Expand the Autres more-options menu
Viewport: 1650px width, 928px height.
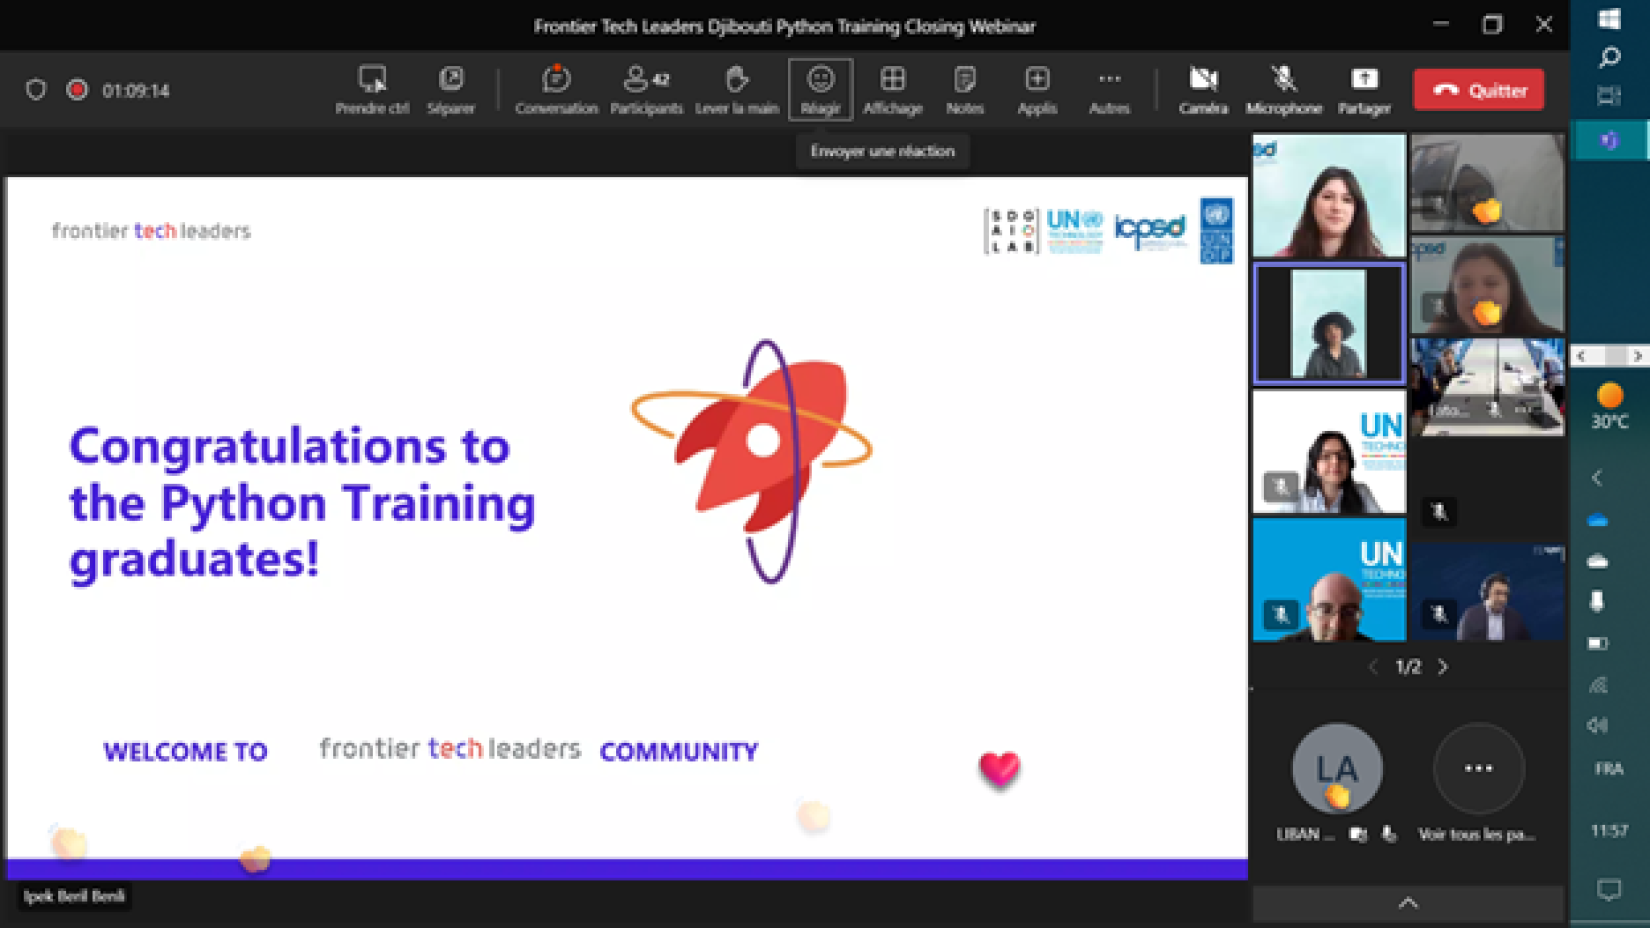1109,89
